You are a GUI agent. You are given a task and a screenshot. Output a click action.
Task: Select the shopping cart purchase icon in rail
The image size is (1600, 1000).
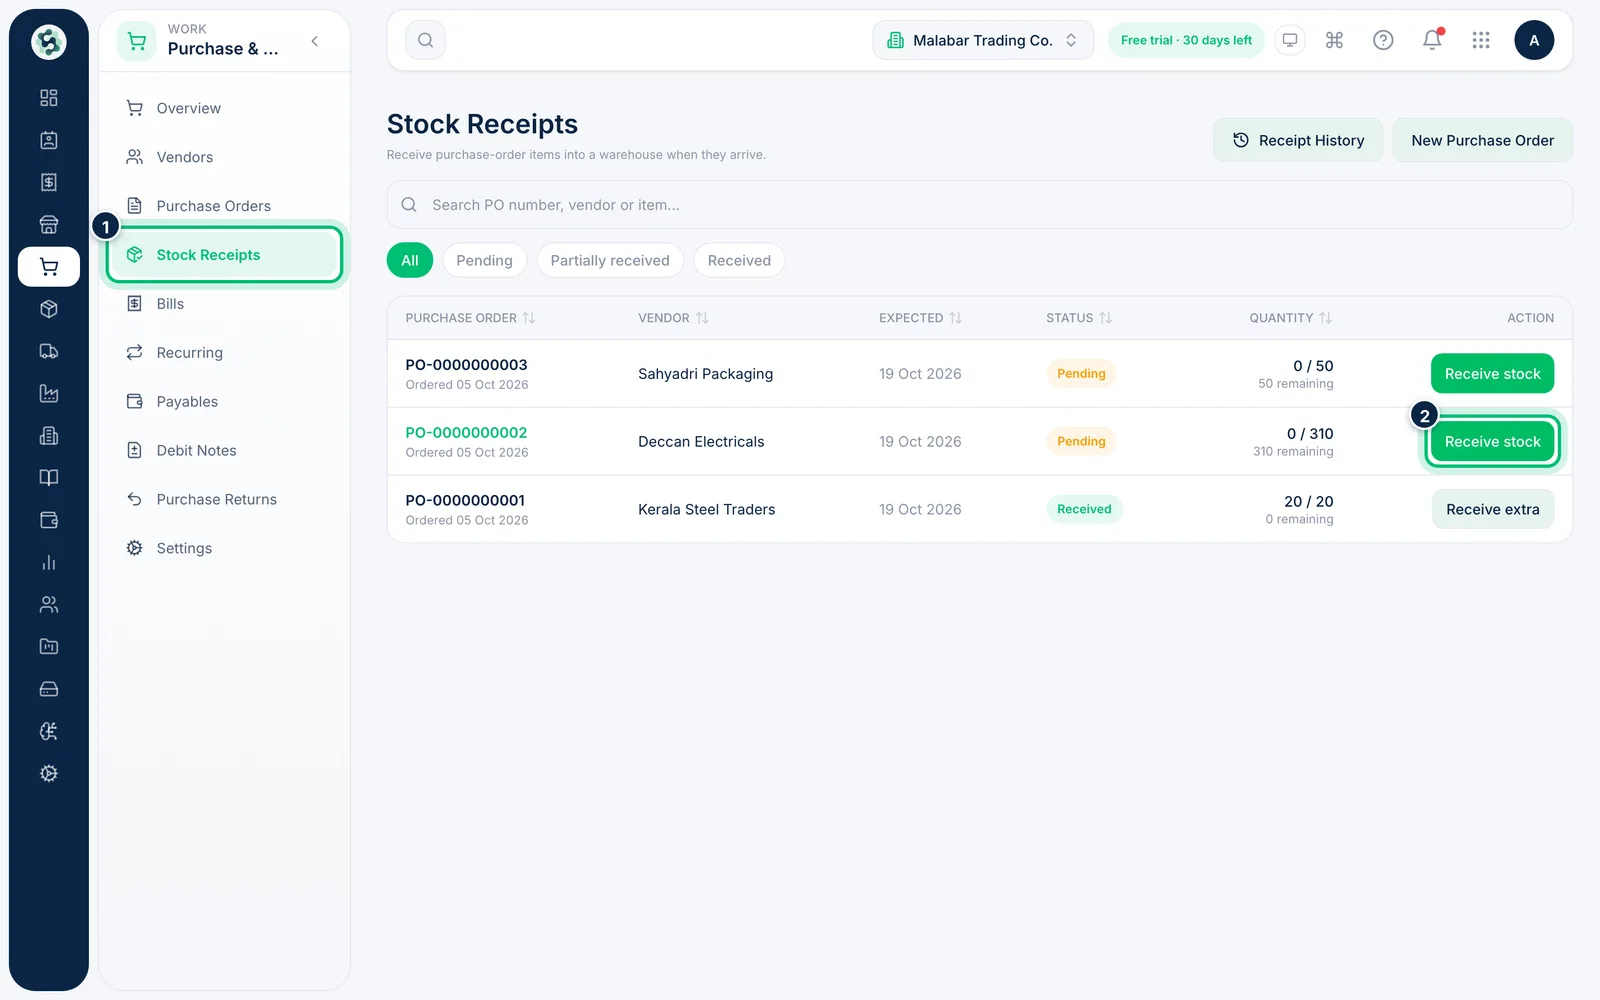click(48, 267)
